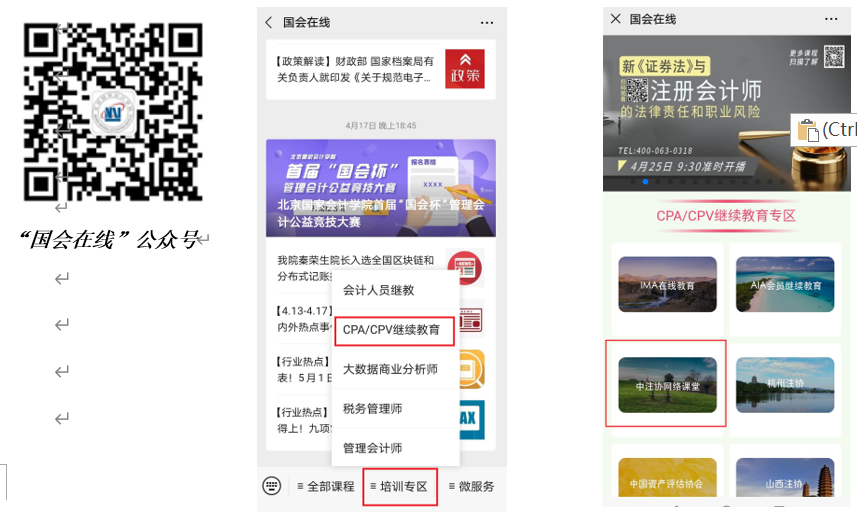Image resolution: width=857 pixels, height=525 pixels.
Task: Expand the 培训专区 bottom menu
Action: (399, 487)
